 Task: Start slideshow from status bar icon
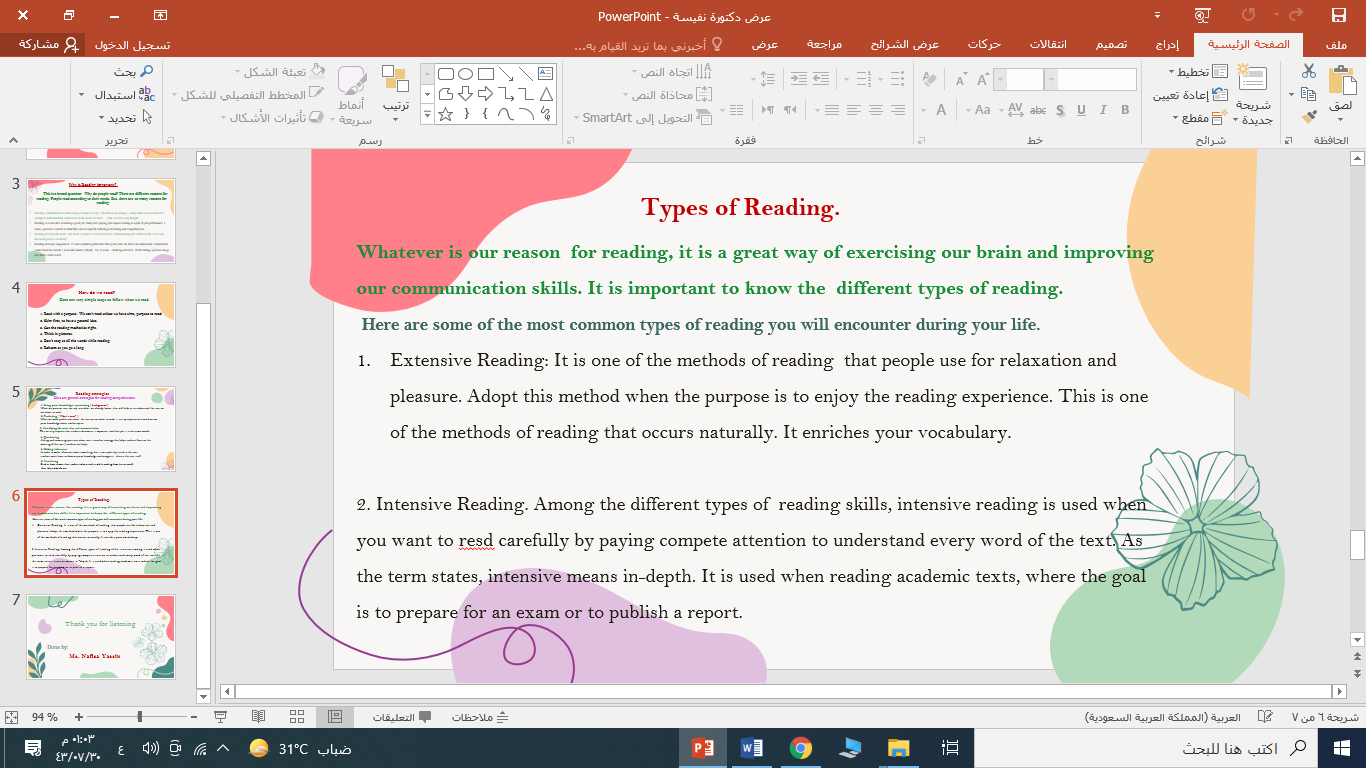221,717
